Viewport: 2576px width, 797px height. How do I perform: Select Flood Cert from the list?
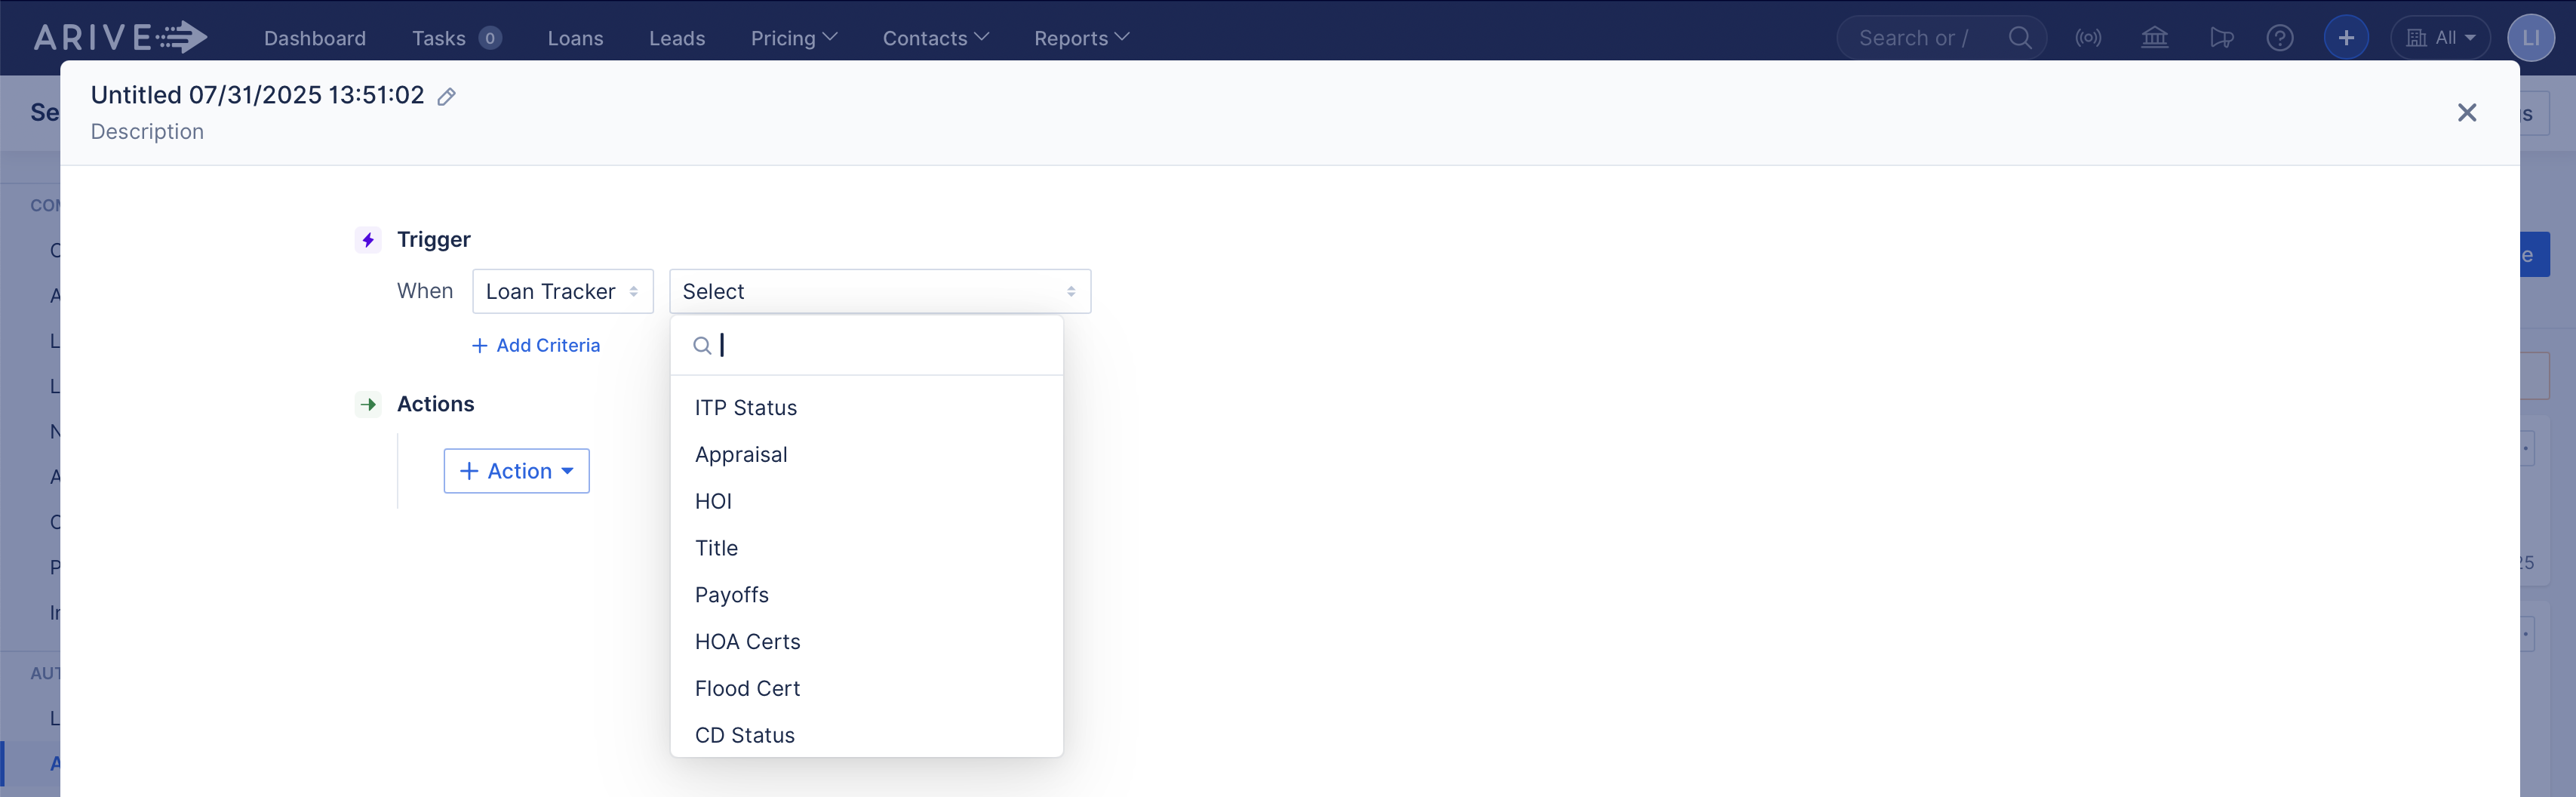pyautogui.click(x=747, y=688)
